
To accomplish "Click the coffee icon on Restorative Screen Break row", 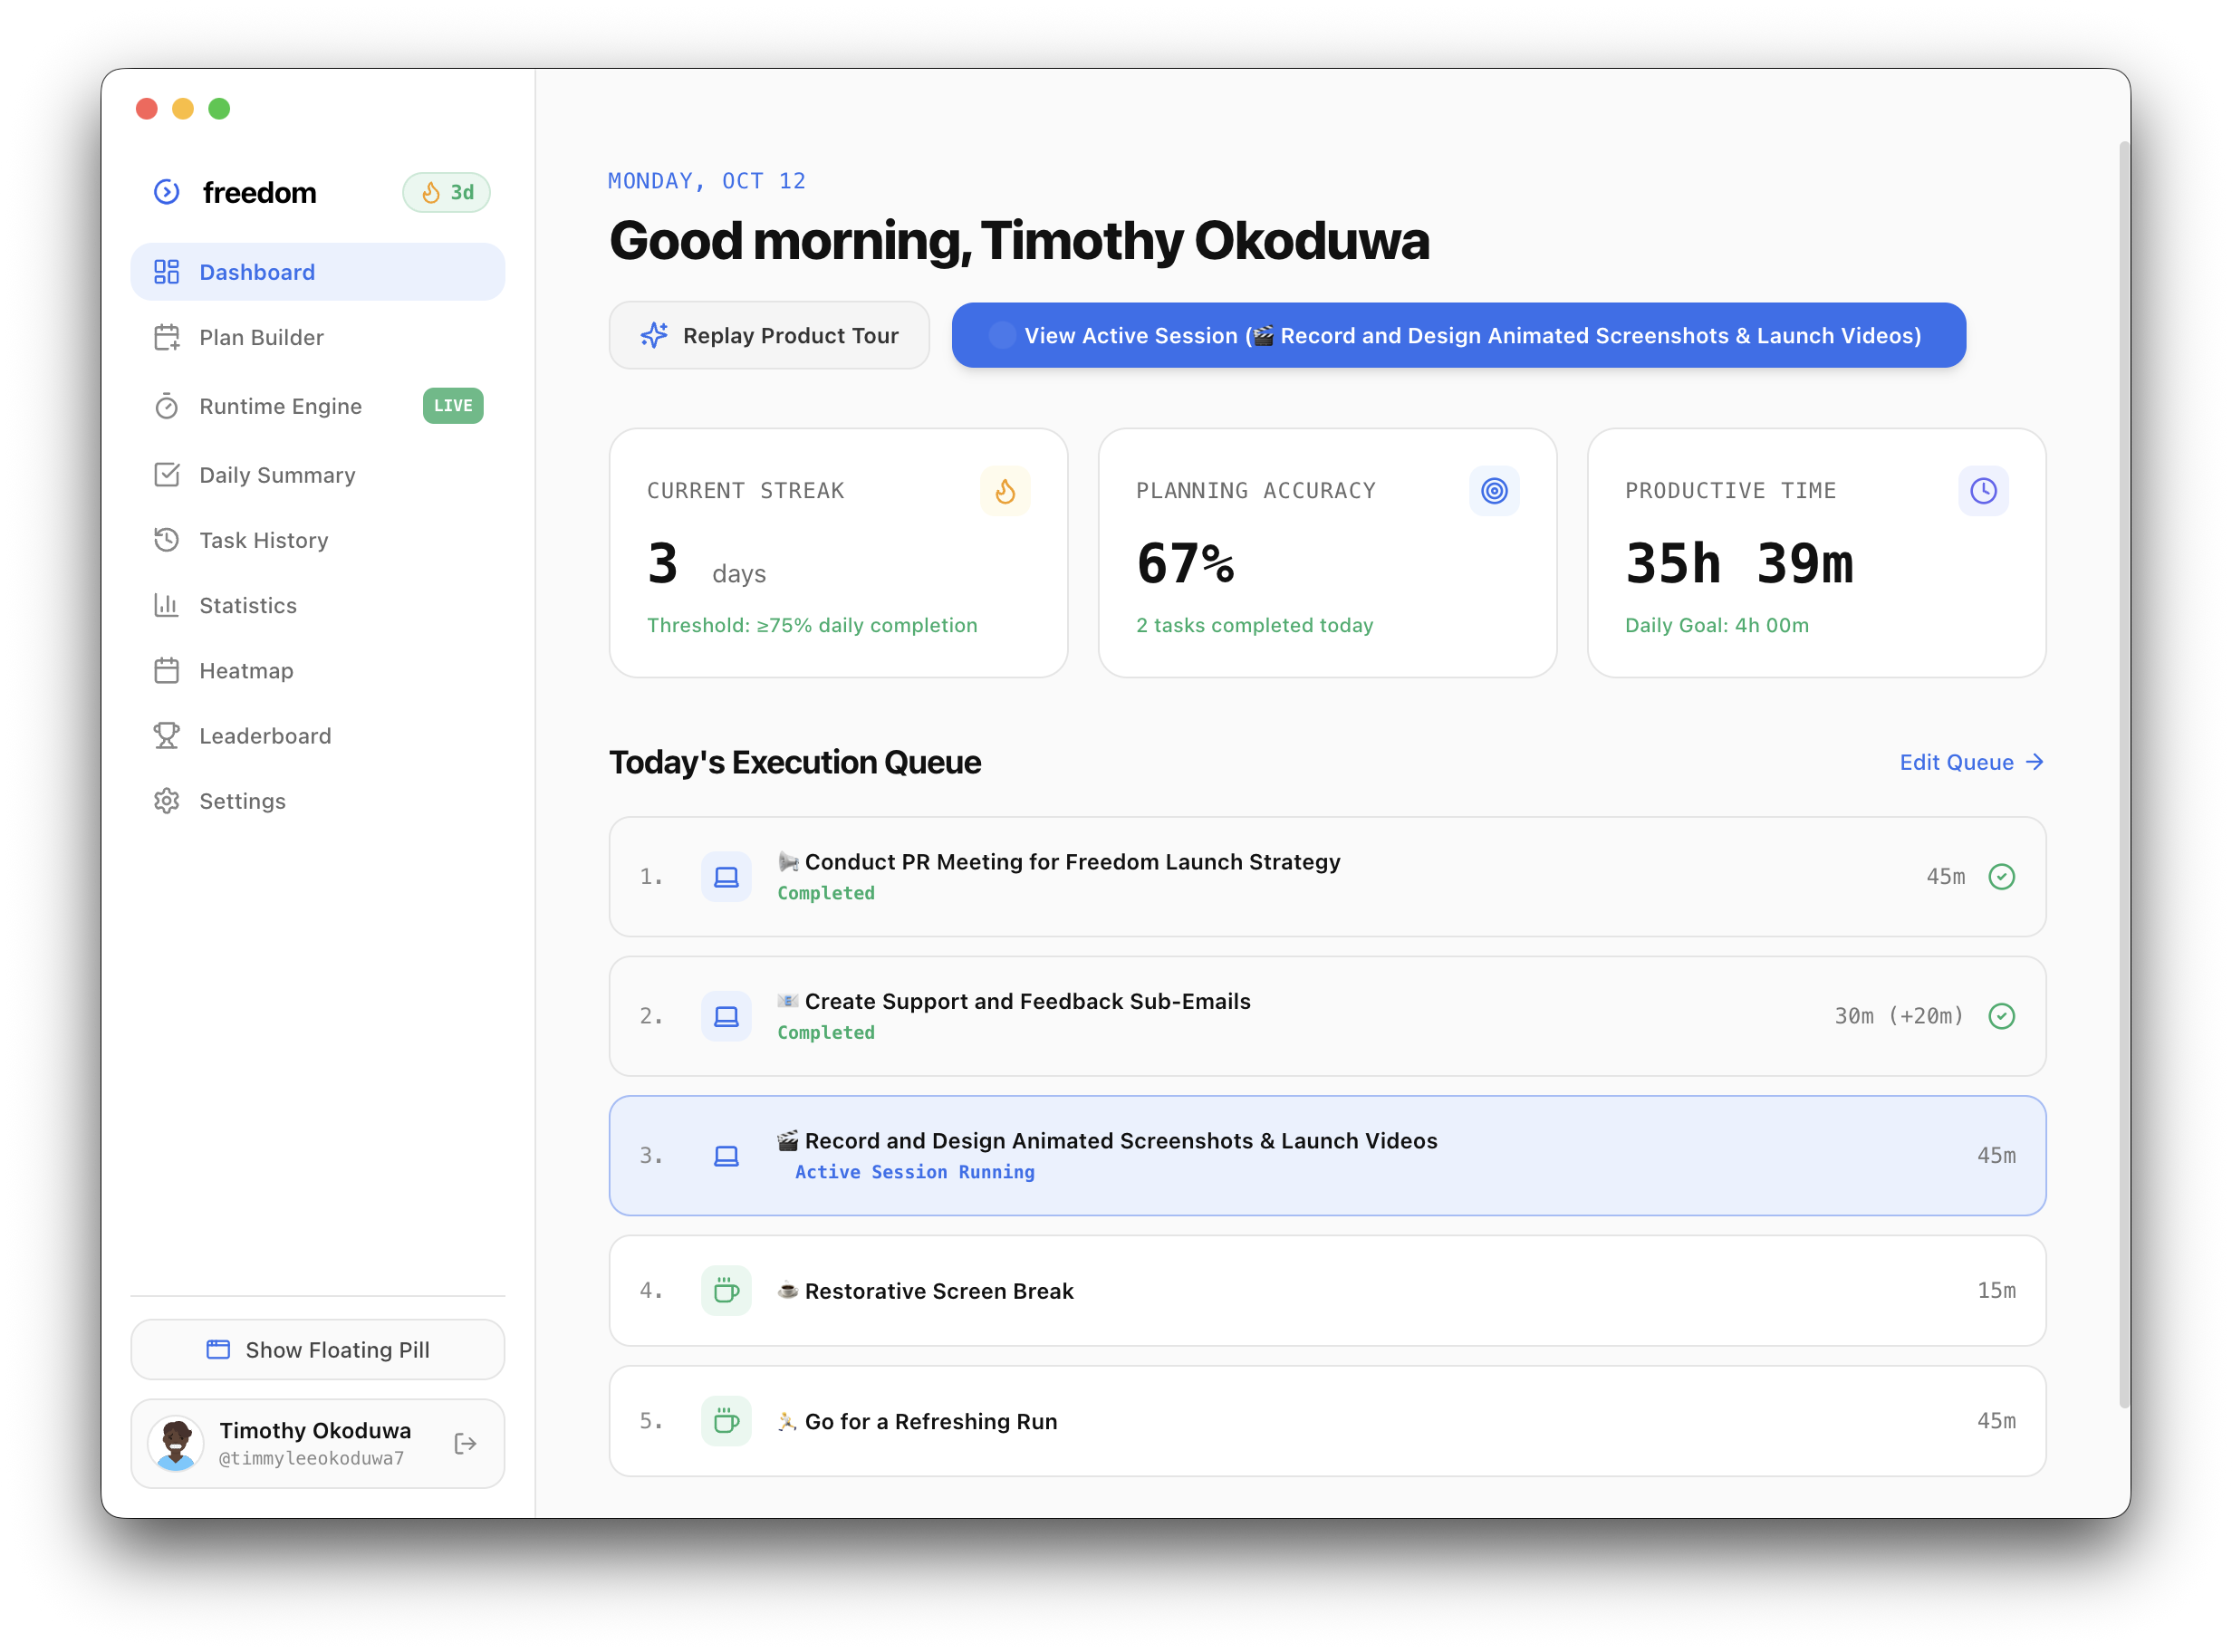I will [726, 1291].
